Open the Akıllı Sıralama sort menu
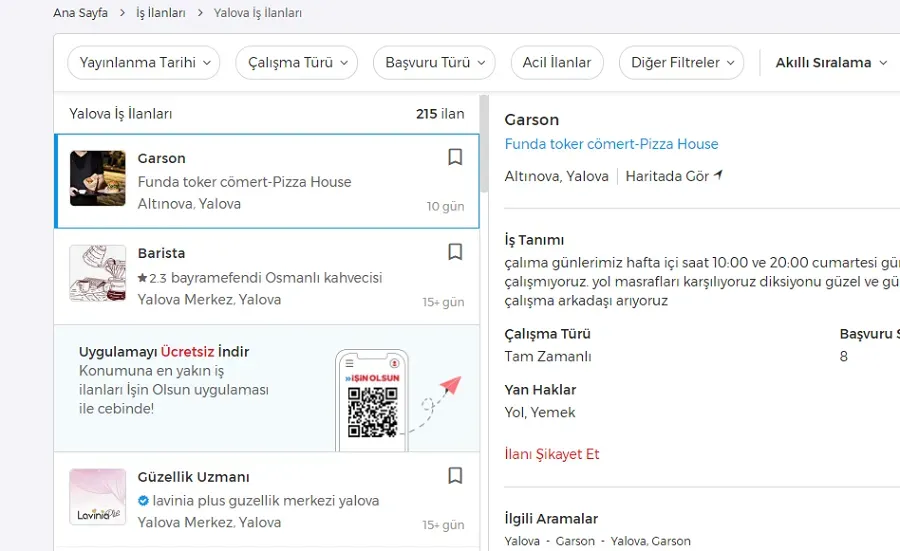The width and height of the screenshot is (900, 551). (831, 62)
